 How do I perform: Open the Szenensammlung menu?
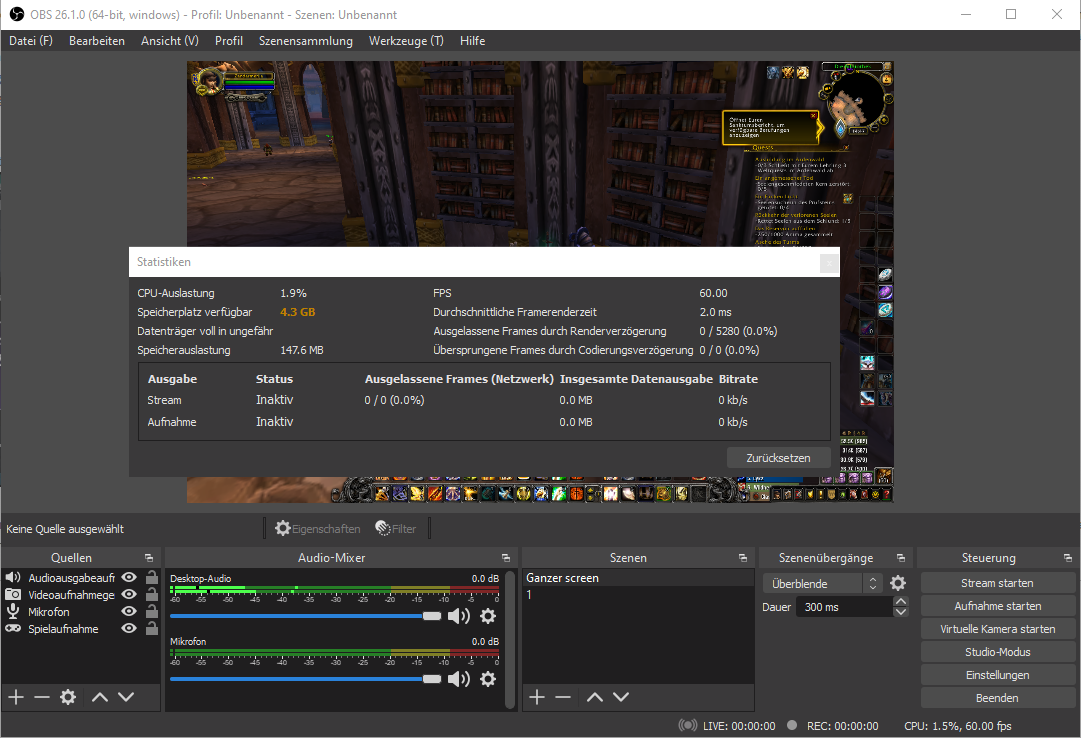[x=305, y=41]
